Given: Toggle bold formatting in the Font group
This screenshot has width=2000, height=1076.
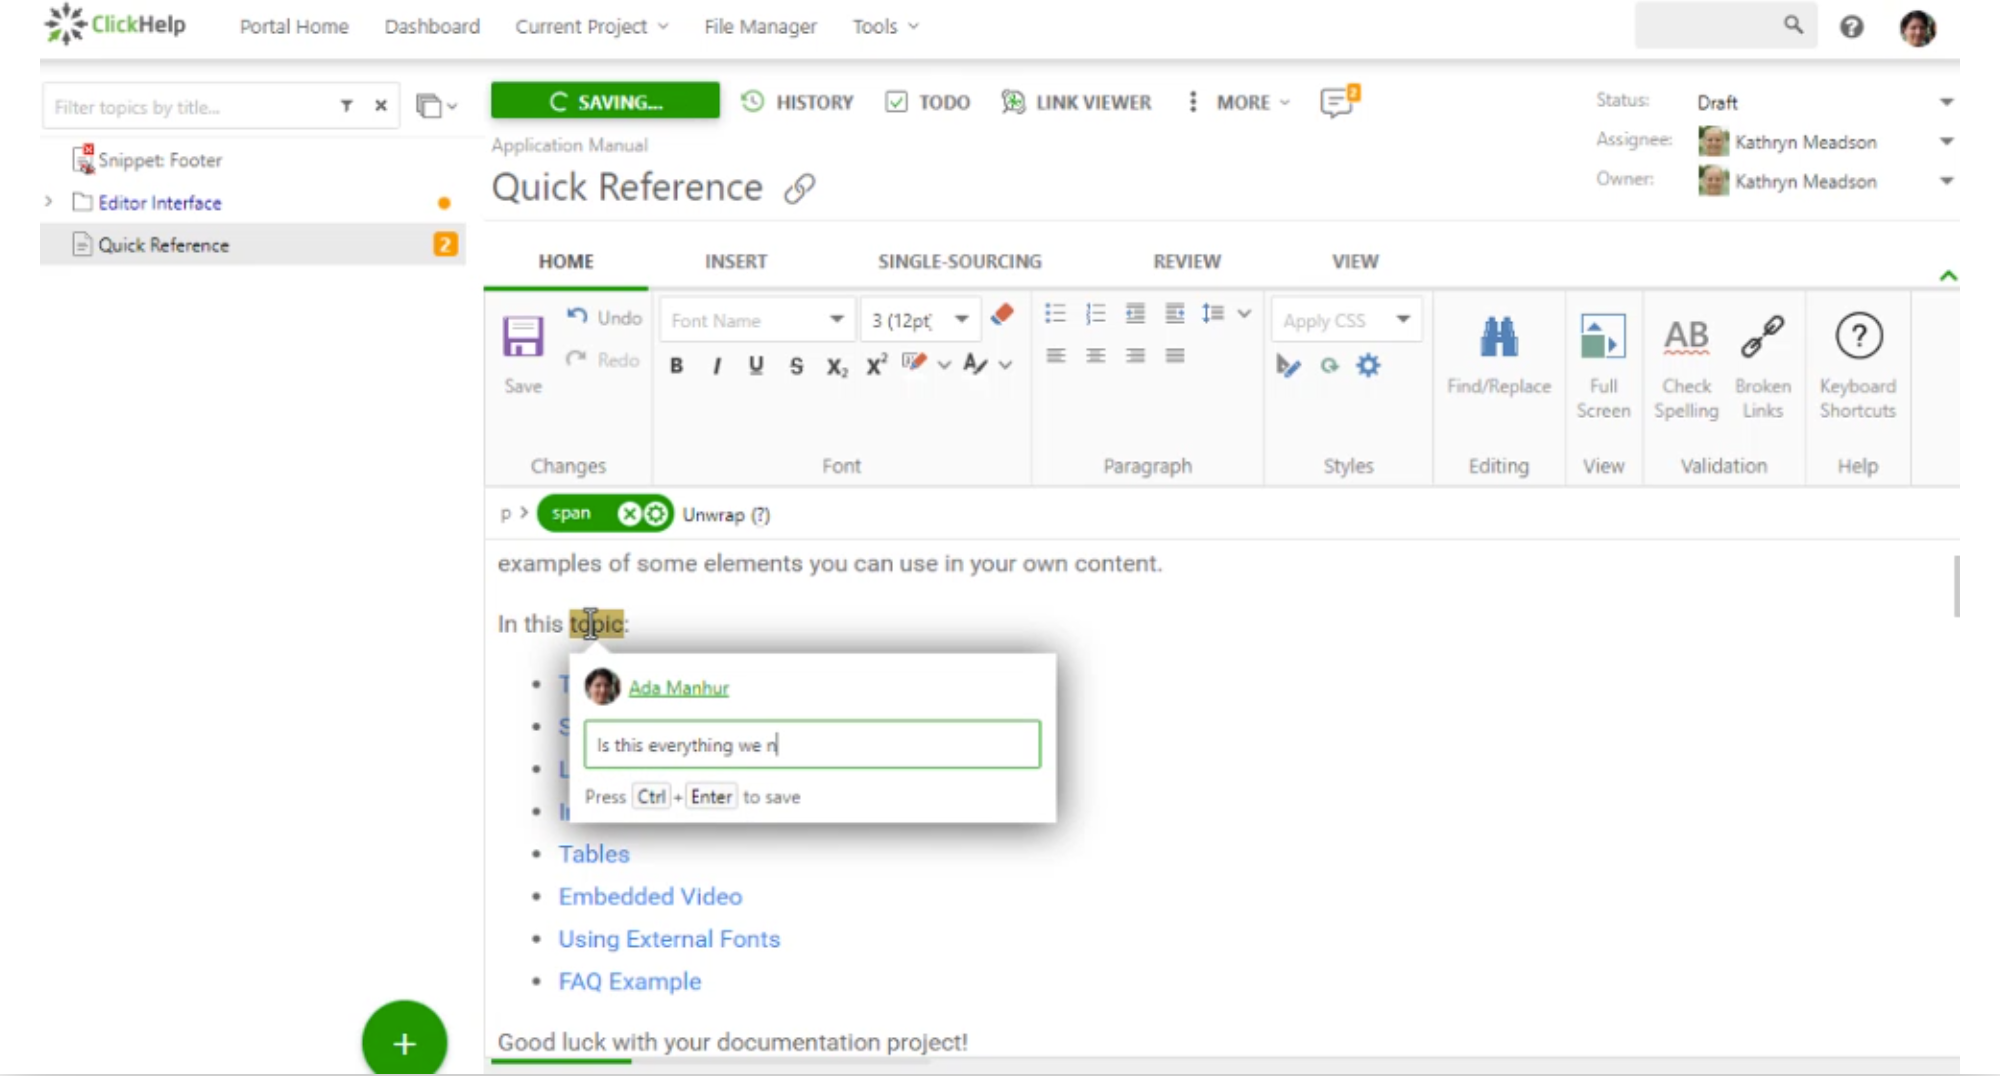Looking at the screenshot, I should pyautogui.click(x=676, y=365).
